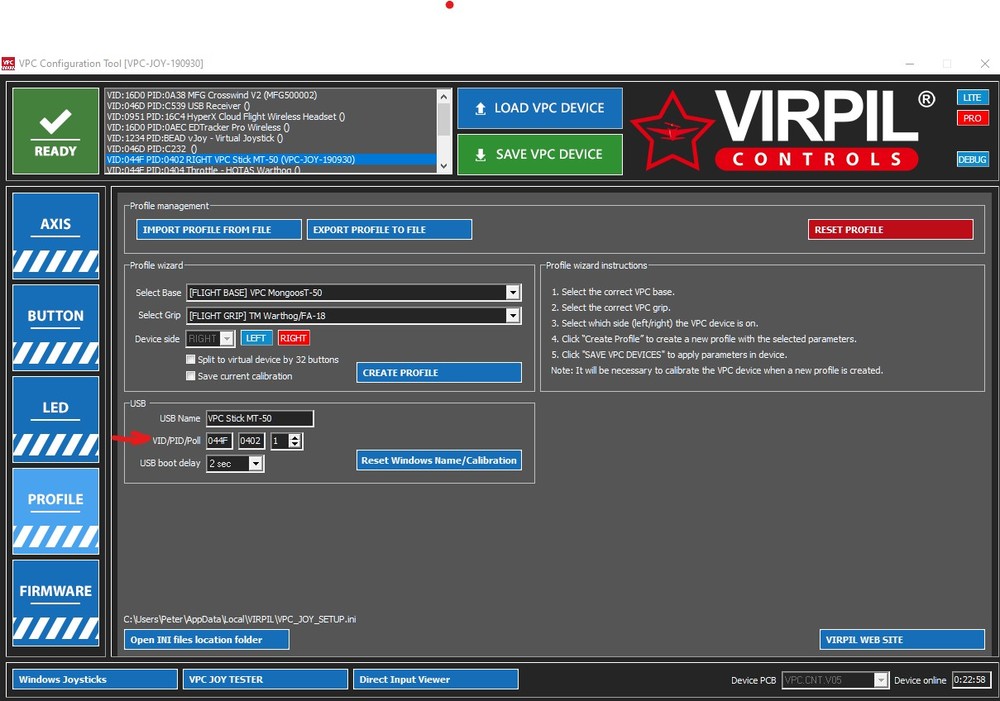The width and height of the screenshot is (1000, 701).
Task: Click LOAD VPC DEVICE button
Action: point(540,108)
